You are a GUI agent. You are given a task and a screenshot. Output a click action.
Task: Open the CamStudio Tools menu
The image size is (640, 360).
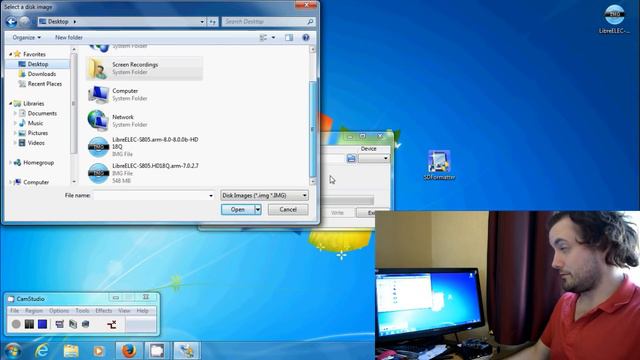82,311
